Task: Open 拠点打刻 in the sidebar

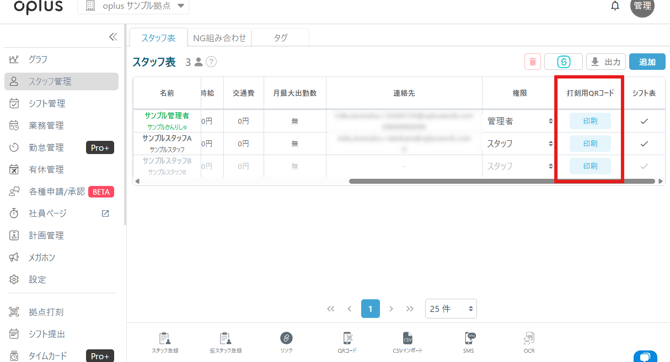Action: pyautogui.click(x=46, y=312)
